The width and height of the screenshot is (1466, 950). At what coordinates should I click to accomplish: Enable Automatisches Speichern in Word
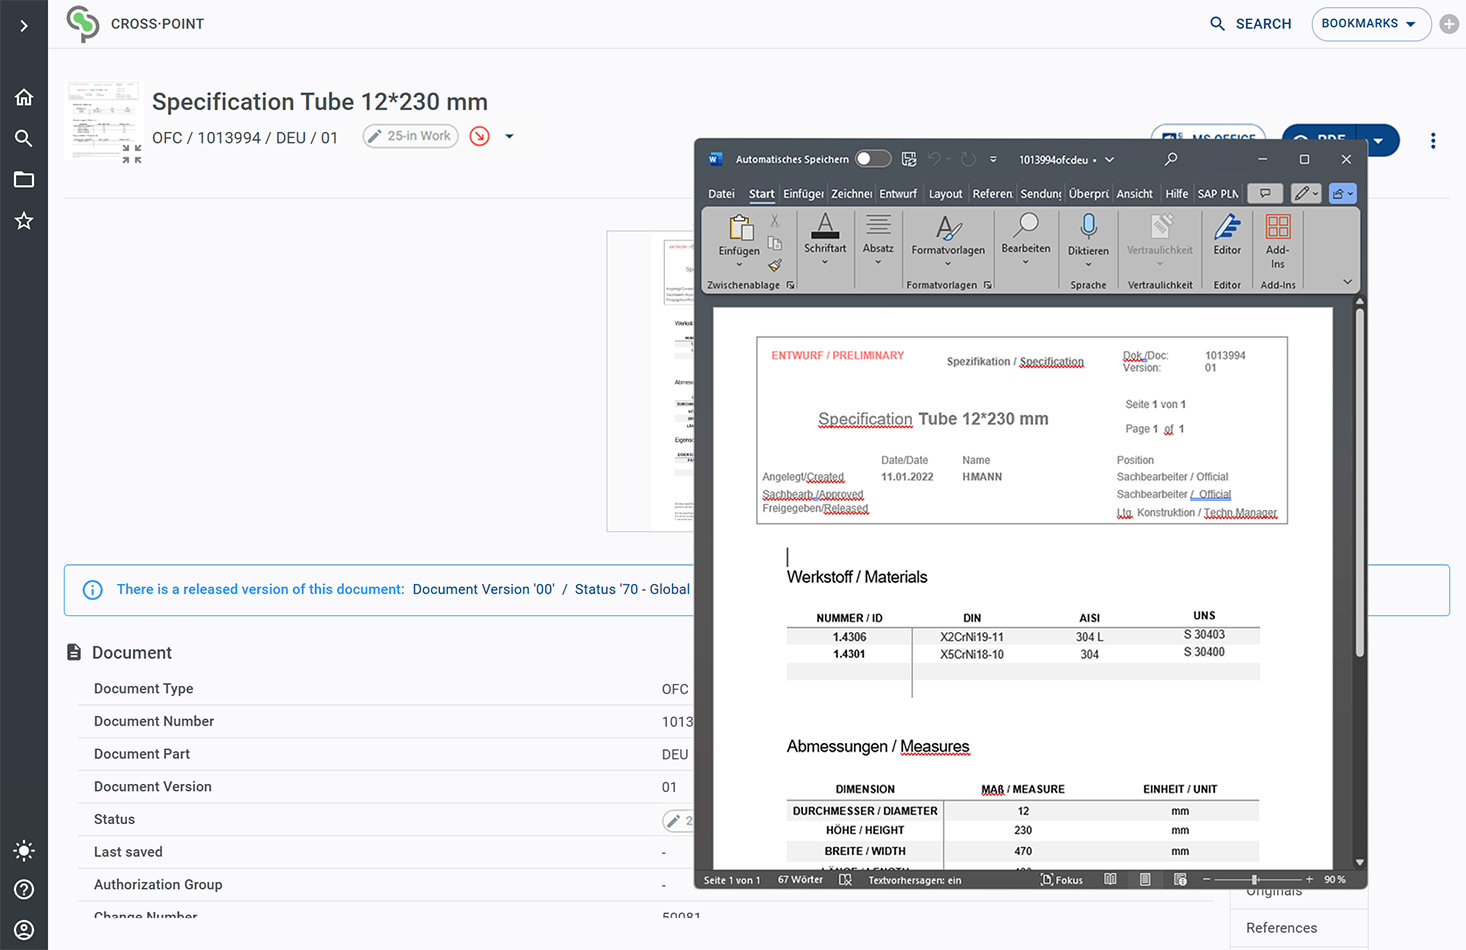872,159
